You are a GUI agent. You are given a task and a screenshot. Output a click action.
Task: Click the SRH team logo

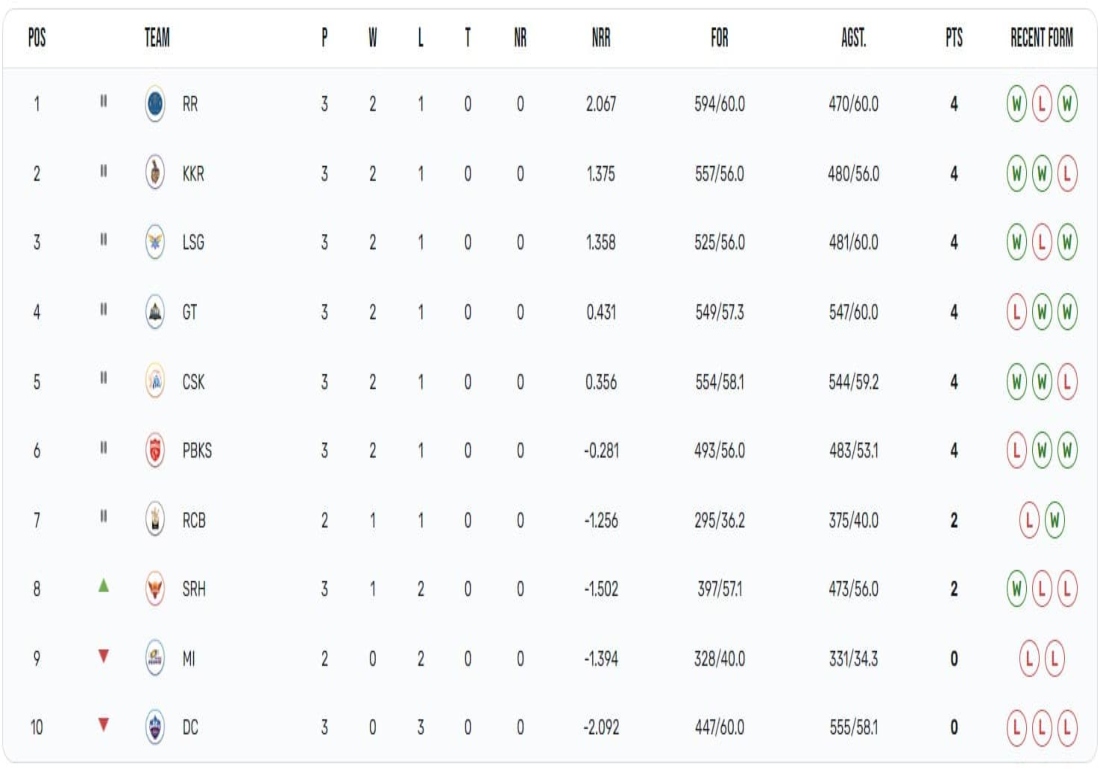coord(155,588)
